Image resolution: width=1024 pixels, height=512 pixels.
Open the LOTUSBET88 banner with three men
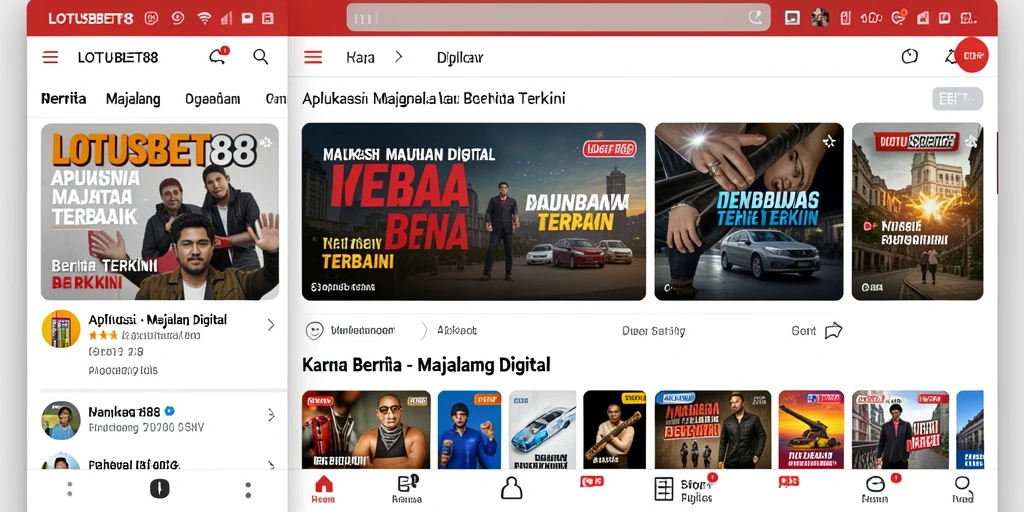[x=159, y=212]
